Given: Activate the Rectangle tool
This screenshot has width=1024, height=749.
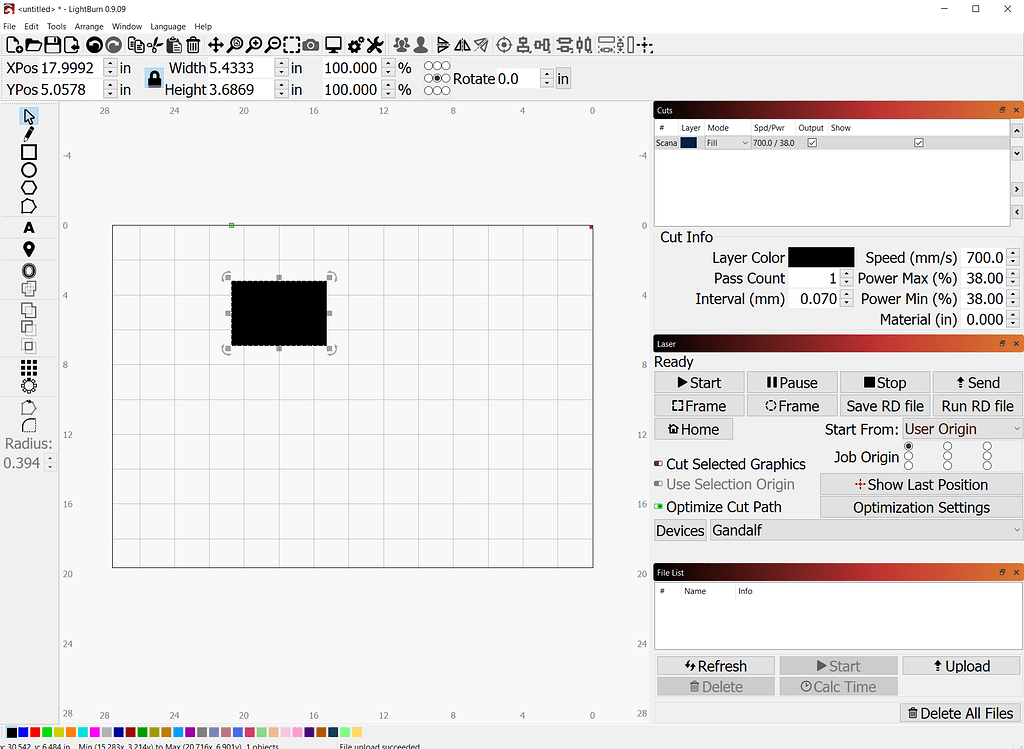Looking at the screenshot, I should pos(30,151).
